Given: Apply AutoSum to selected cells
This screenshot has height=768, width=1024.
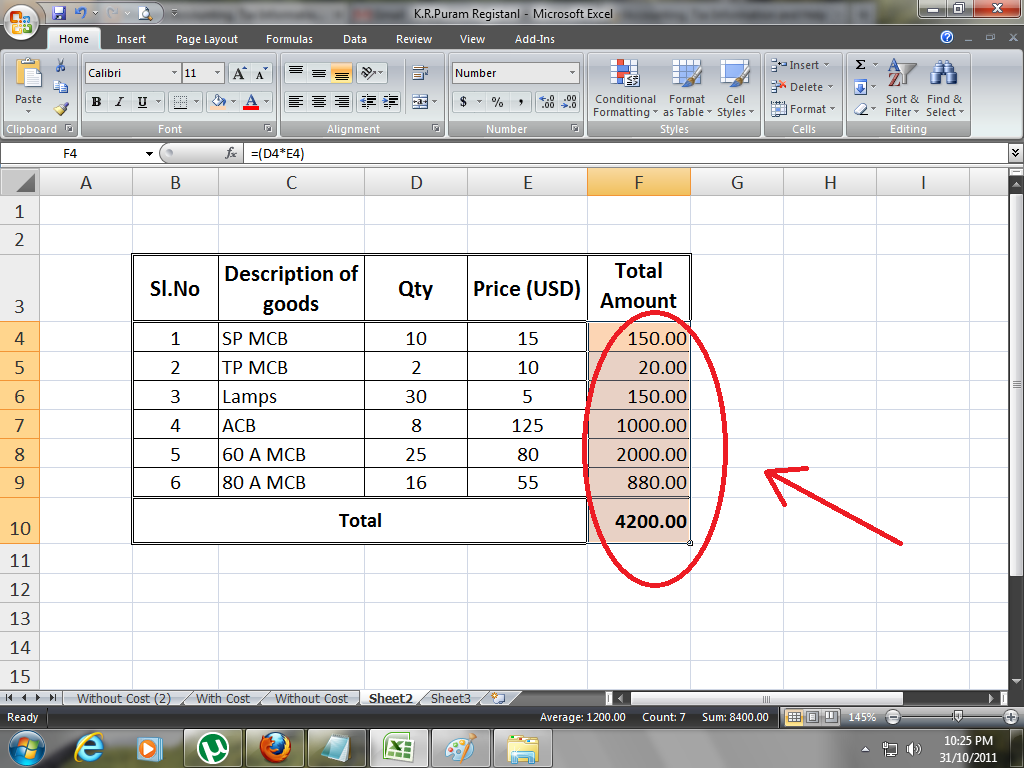Looking at the screenshot, I should (x=862, y=64).
